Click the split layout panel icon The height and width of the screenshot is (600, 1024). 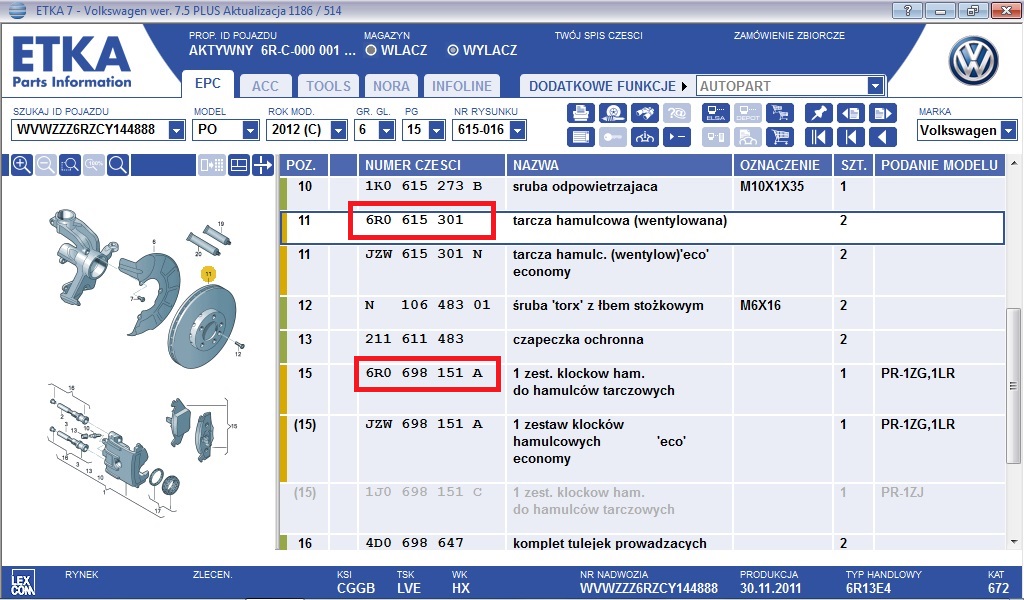click(x=239, y=165)
